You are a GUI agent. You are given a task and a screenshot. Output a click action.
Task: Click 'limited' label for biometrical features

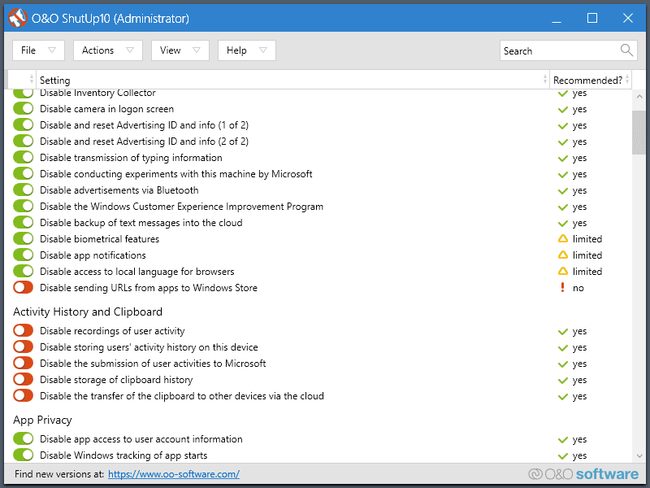tap(587, 239)
